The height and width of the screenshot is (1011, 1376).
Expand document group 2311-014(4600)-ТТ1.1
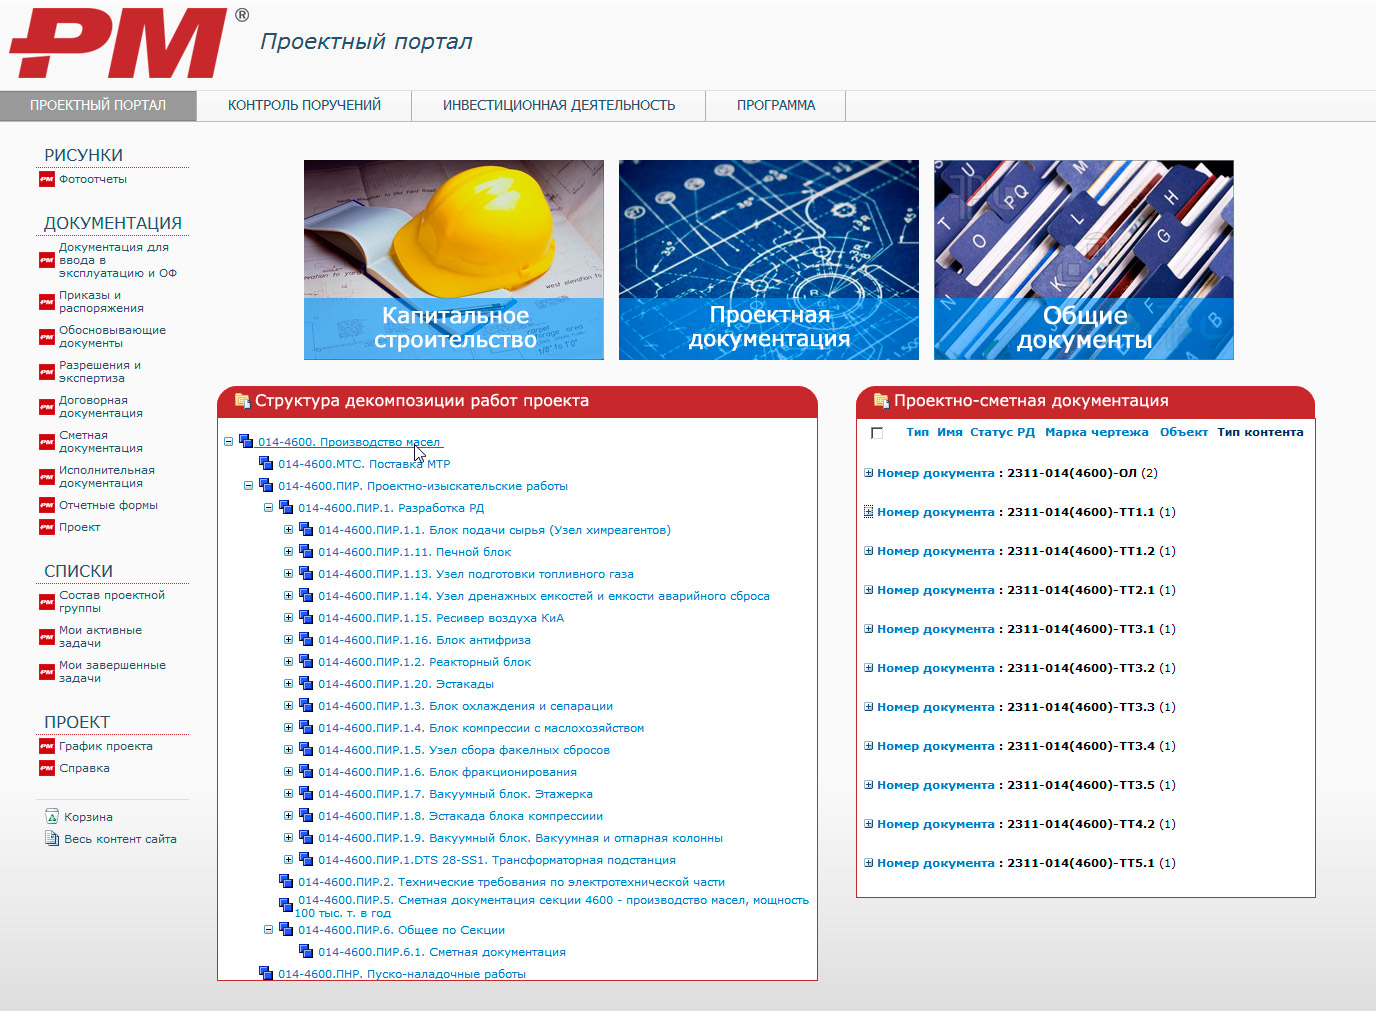869,512
